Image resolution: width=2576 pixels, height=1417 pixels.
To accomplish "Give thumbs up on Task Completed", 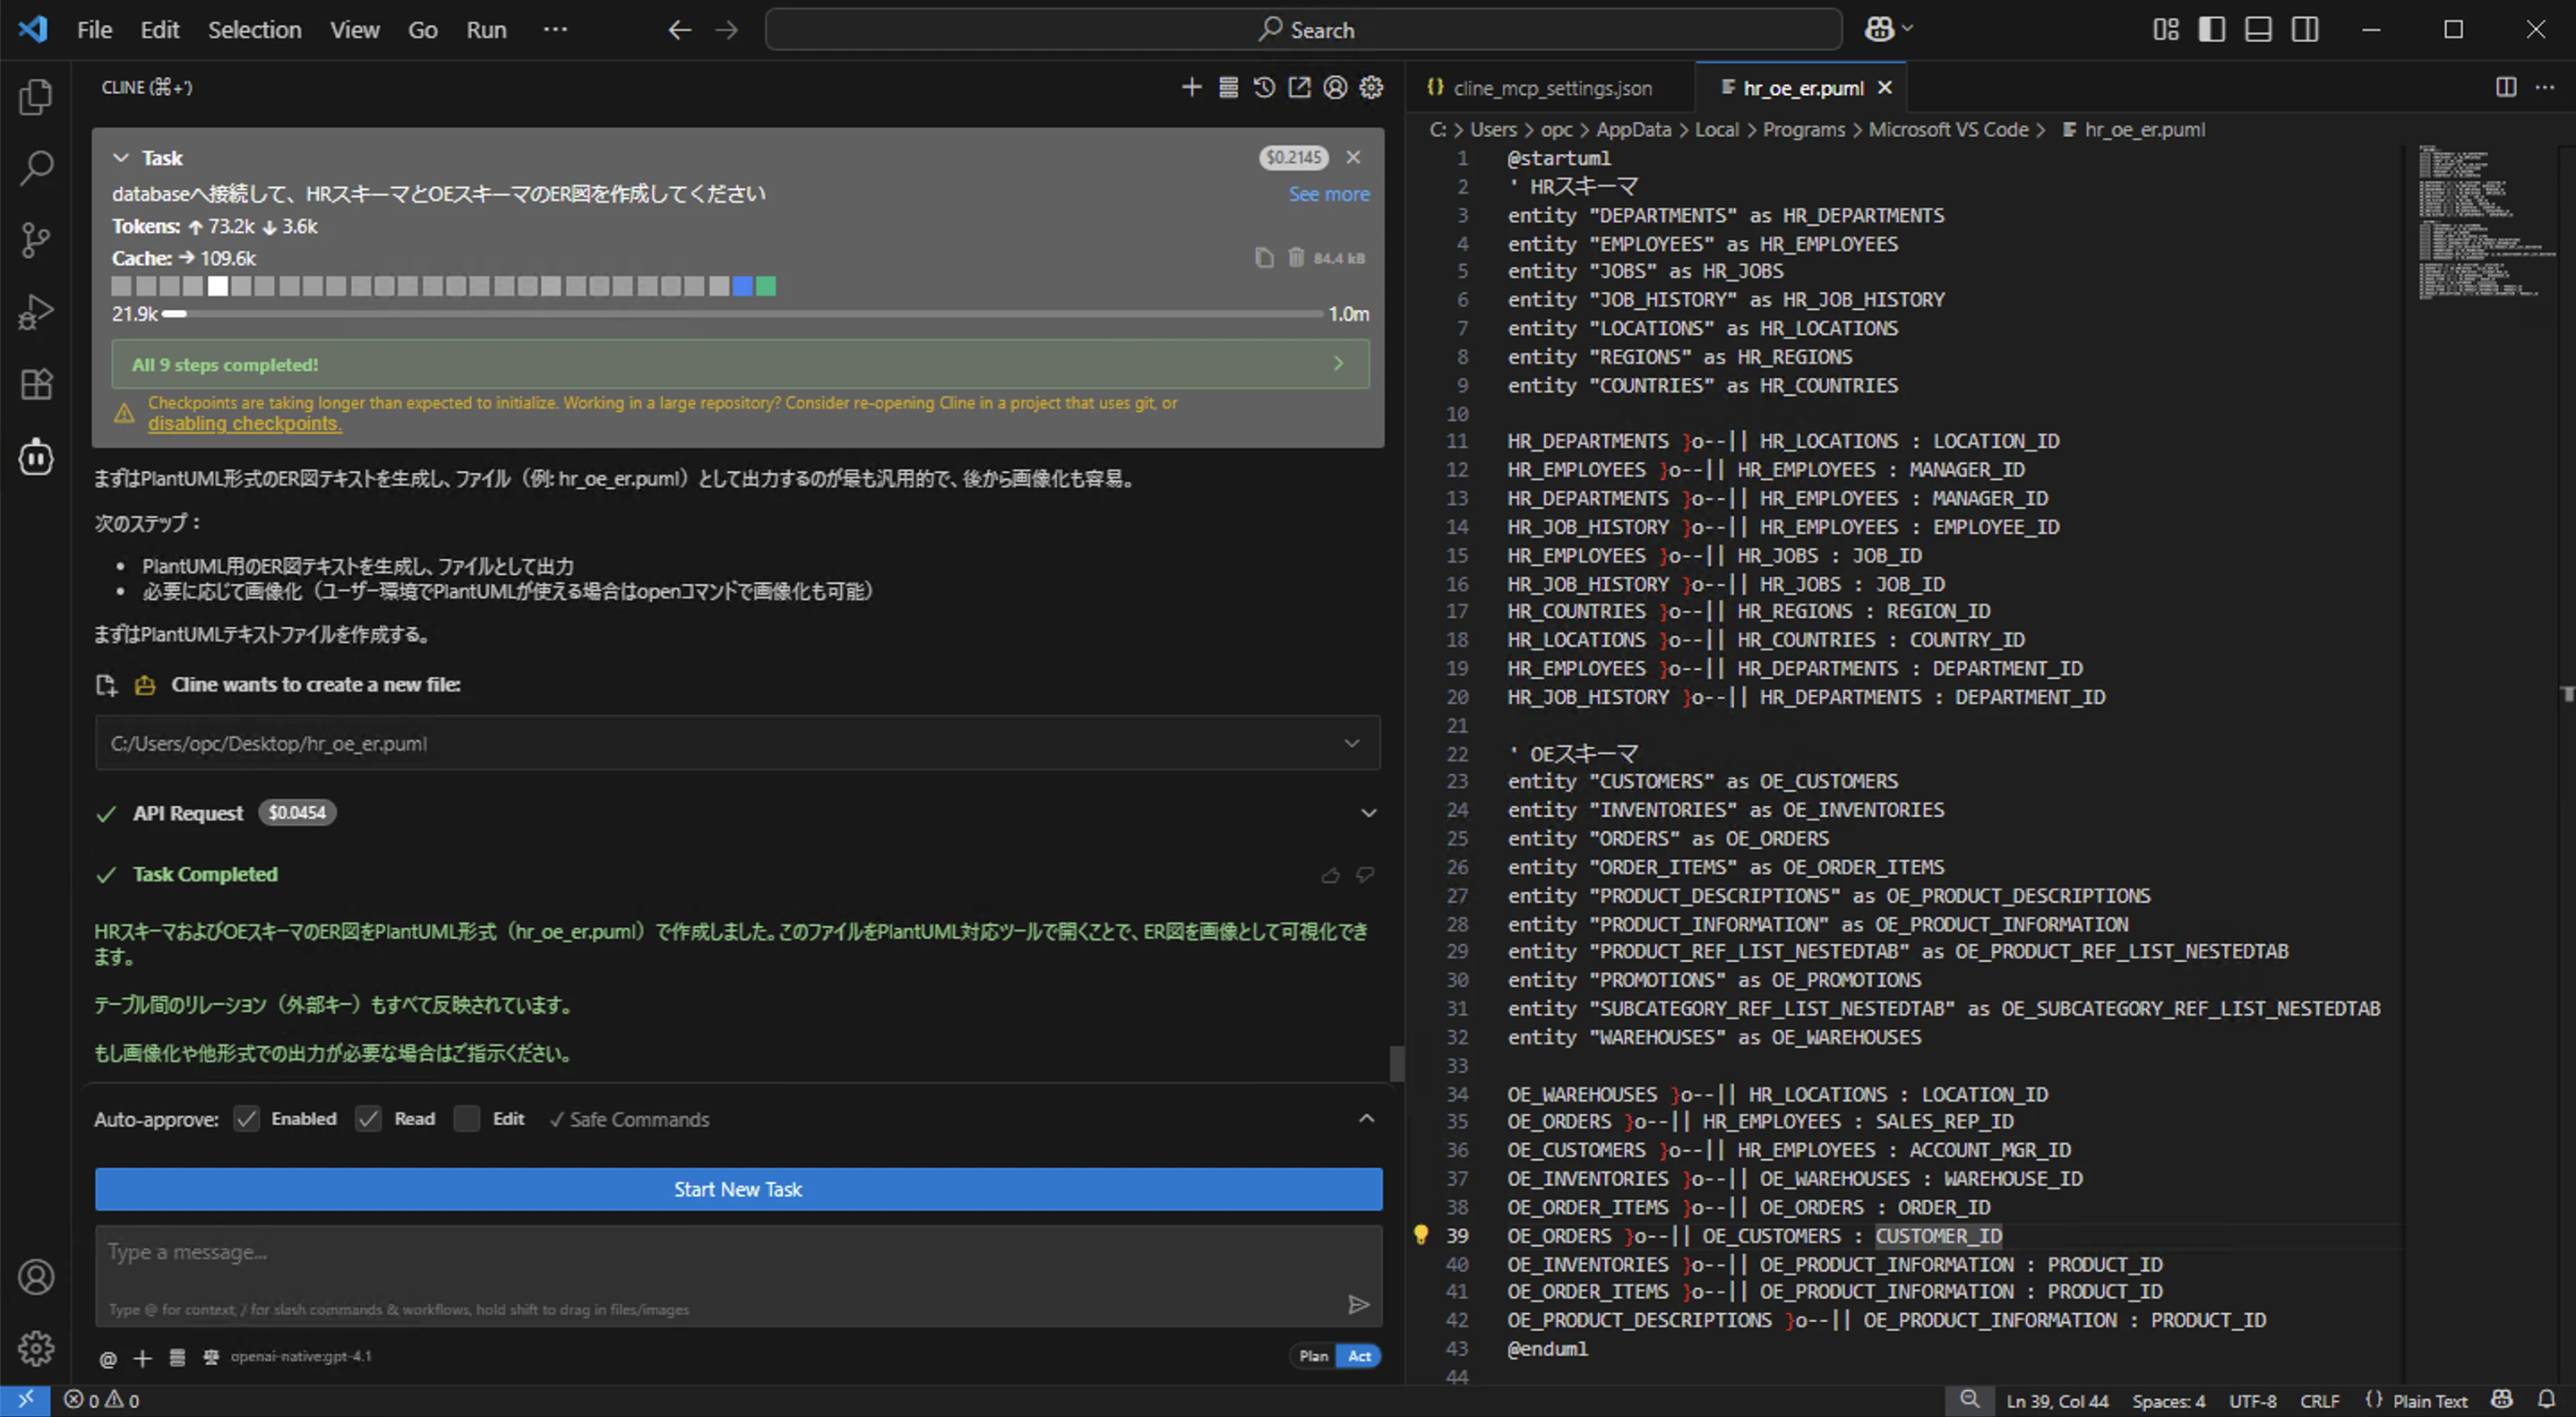I will click(x=1330, y=876).
